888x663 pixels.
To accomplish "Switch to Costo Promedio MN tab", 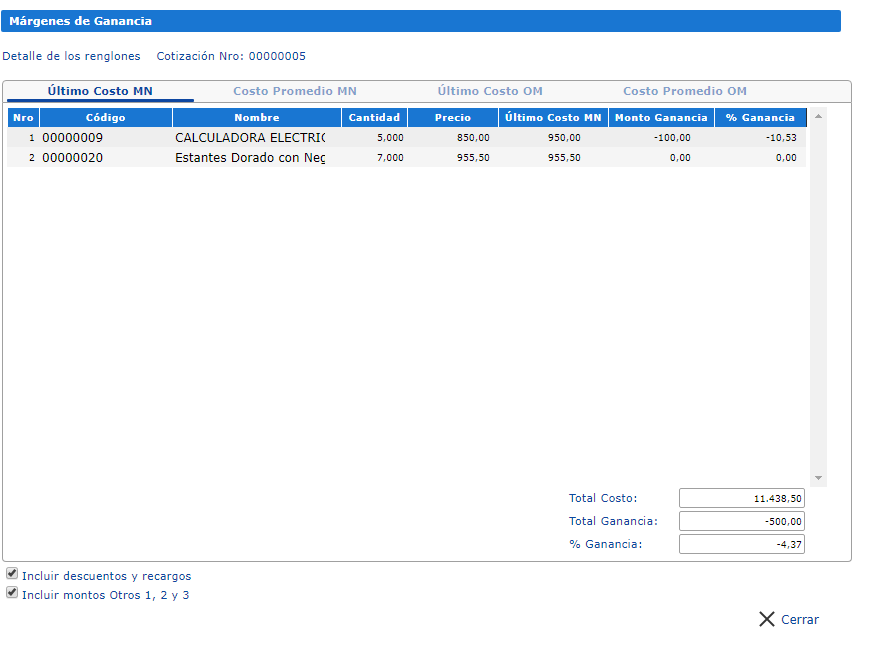I will tap(294, 91).
